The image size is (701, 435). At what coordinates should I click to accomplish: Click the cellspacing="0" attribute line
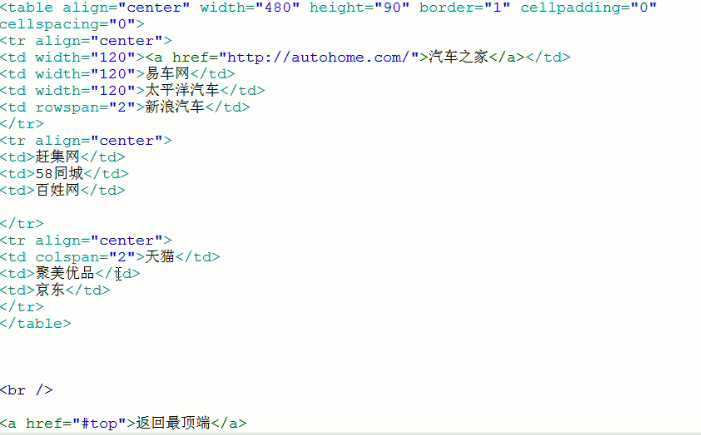click(x=72, y=24)
